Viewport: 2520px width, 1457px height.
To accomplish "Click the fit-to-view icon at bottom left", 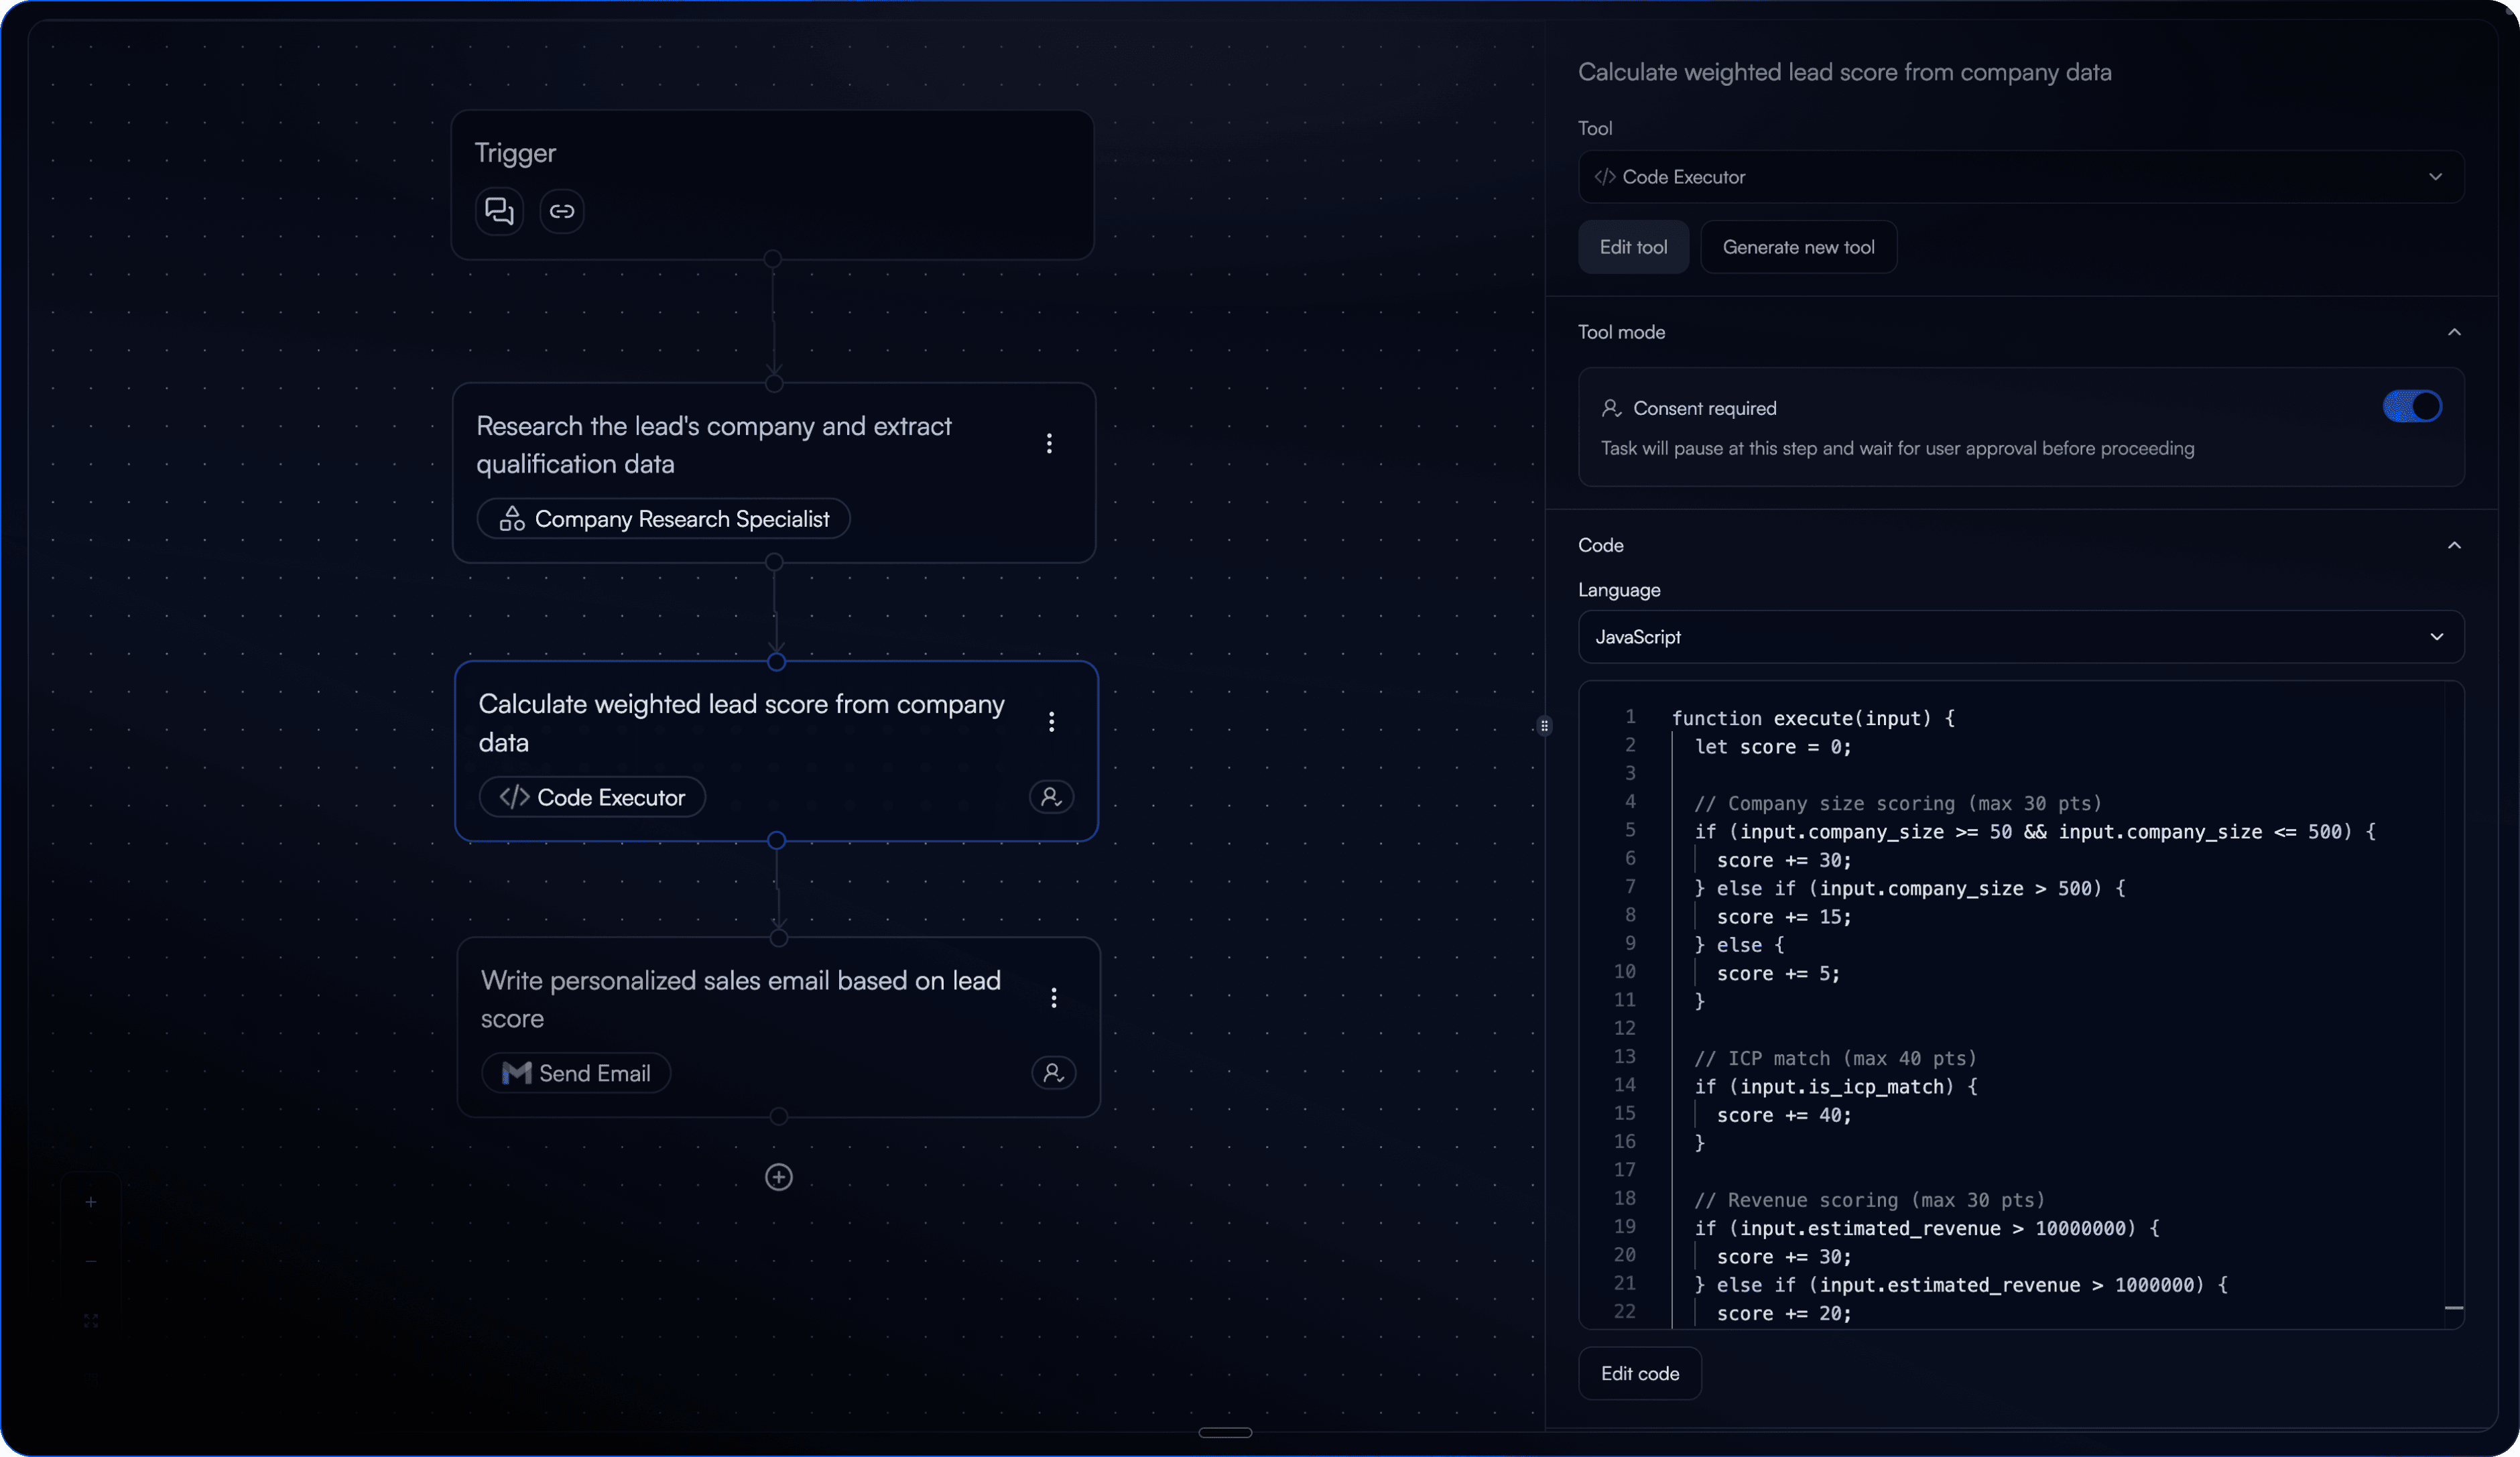I will [90, 1319].
